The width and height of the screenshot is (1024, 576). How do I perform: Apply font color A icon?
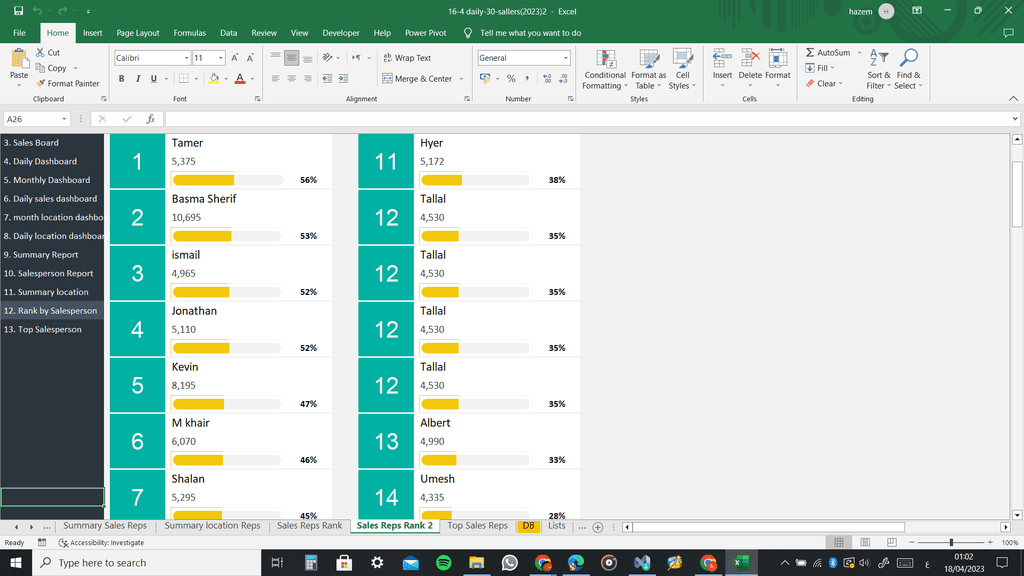(240, 79)
